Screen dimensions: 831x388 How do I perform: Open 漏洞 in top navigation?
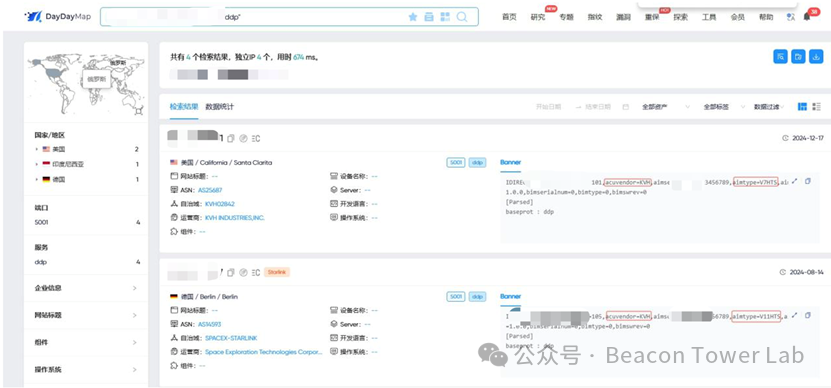click(x=624, y=17)
